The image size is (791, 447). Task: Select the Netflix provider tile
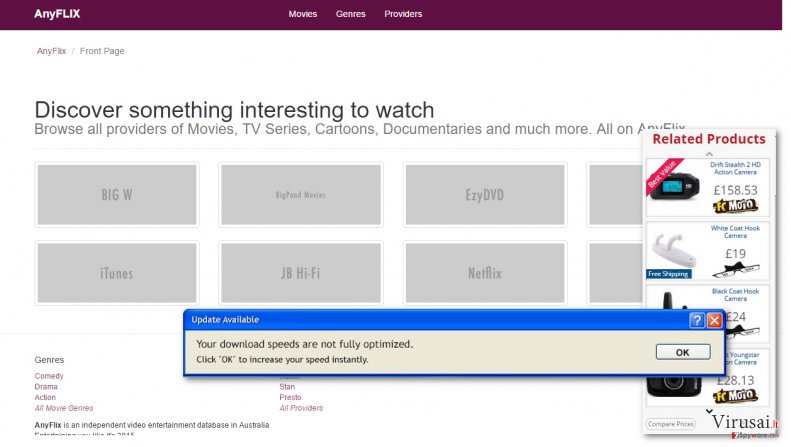point(485,273)
